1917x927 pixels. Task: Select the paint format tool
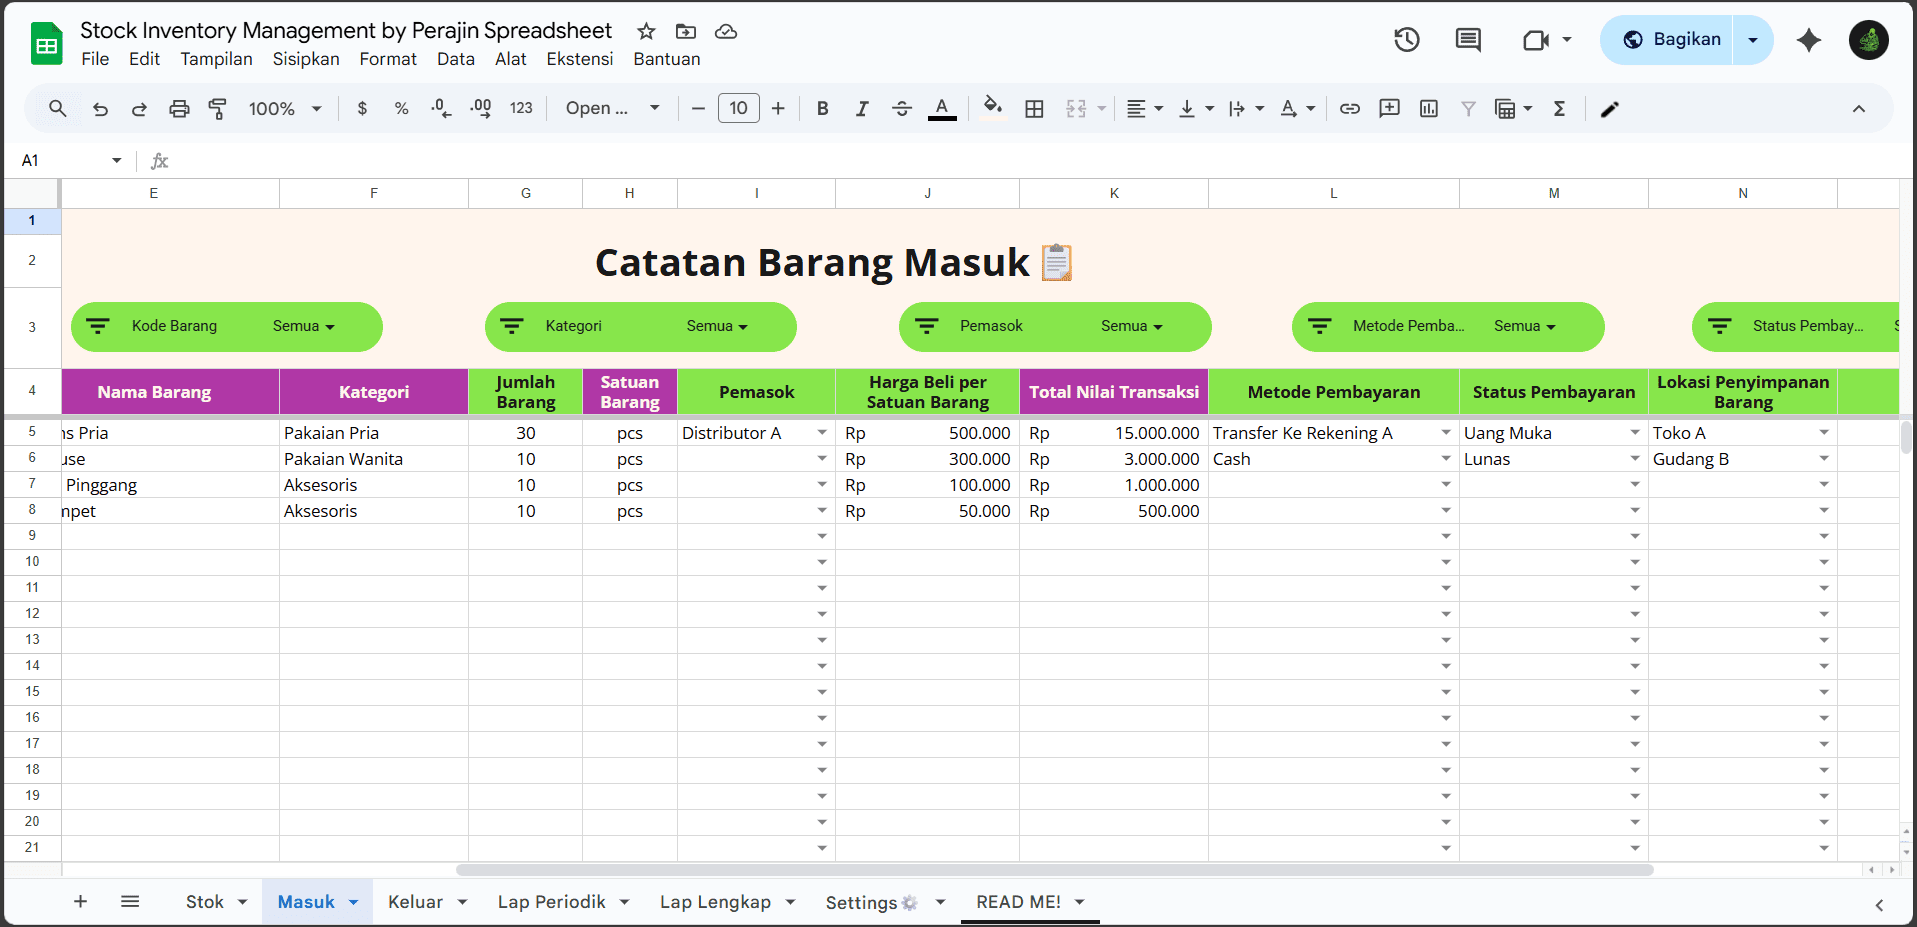pyautogui.click(x=218, y=108)
